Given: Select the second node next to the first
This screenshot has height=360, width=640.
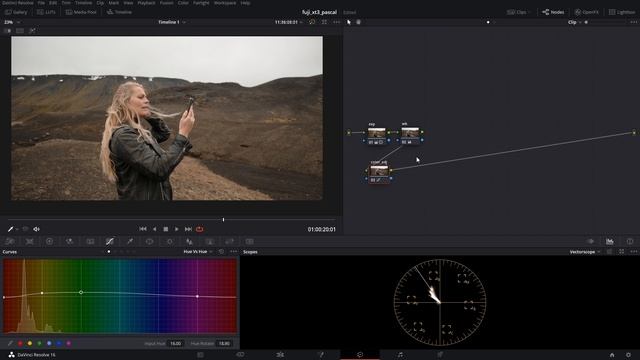Looking at the screenshot, I should click(410, 133).
